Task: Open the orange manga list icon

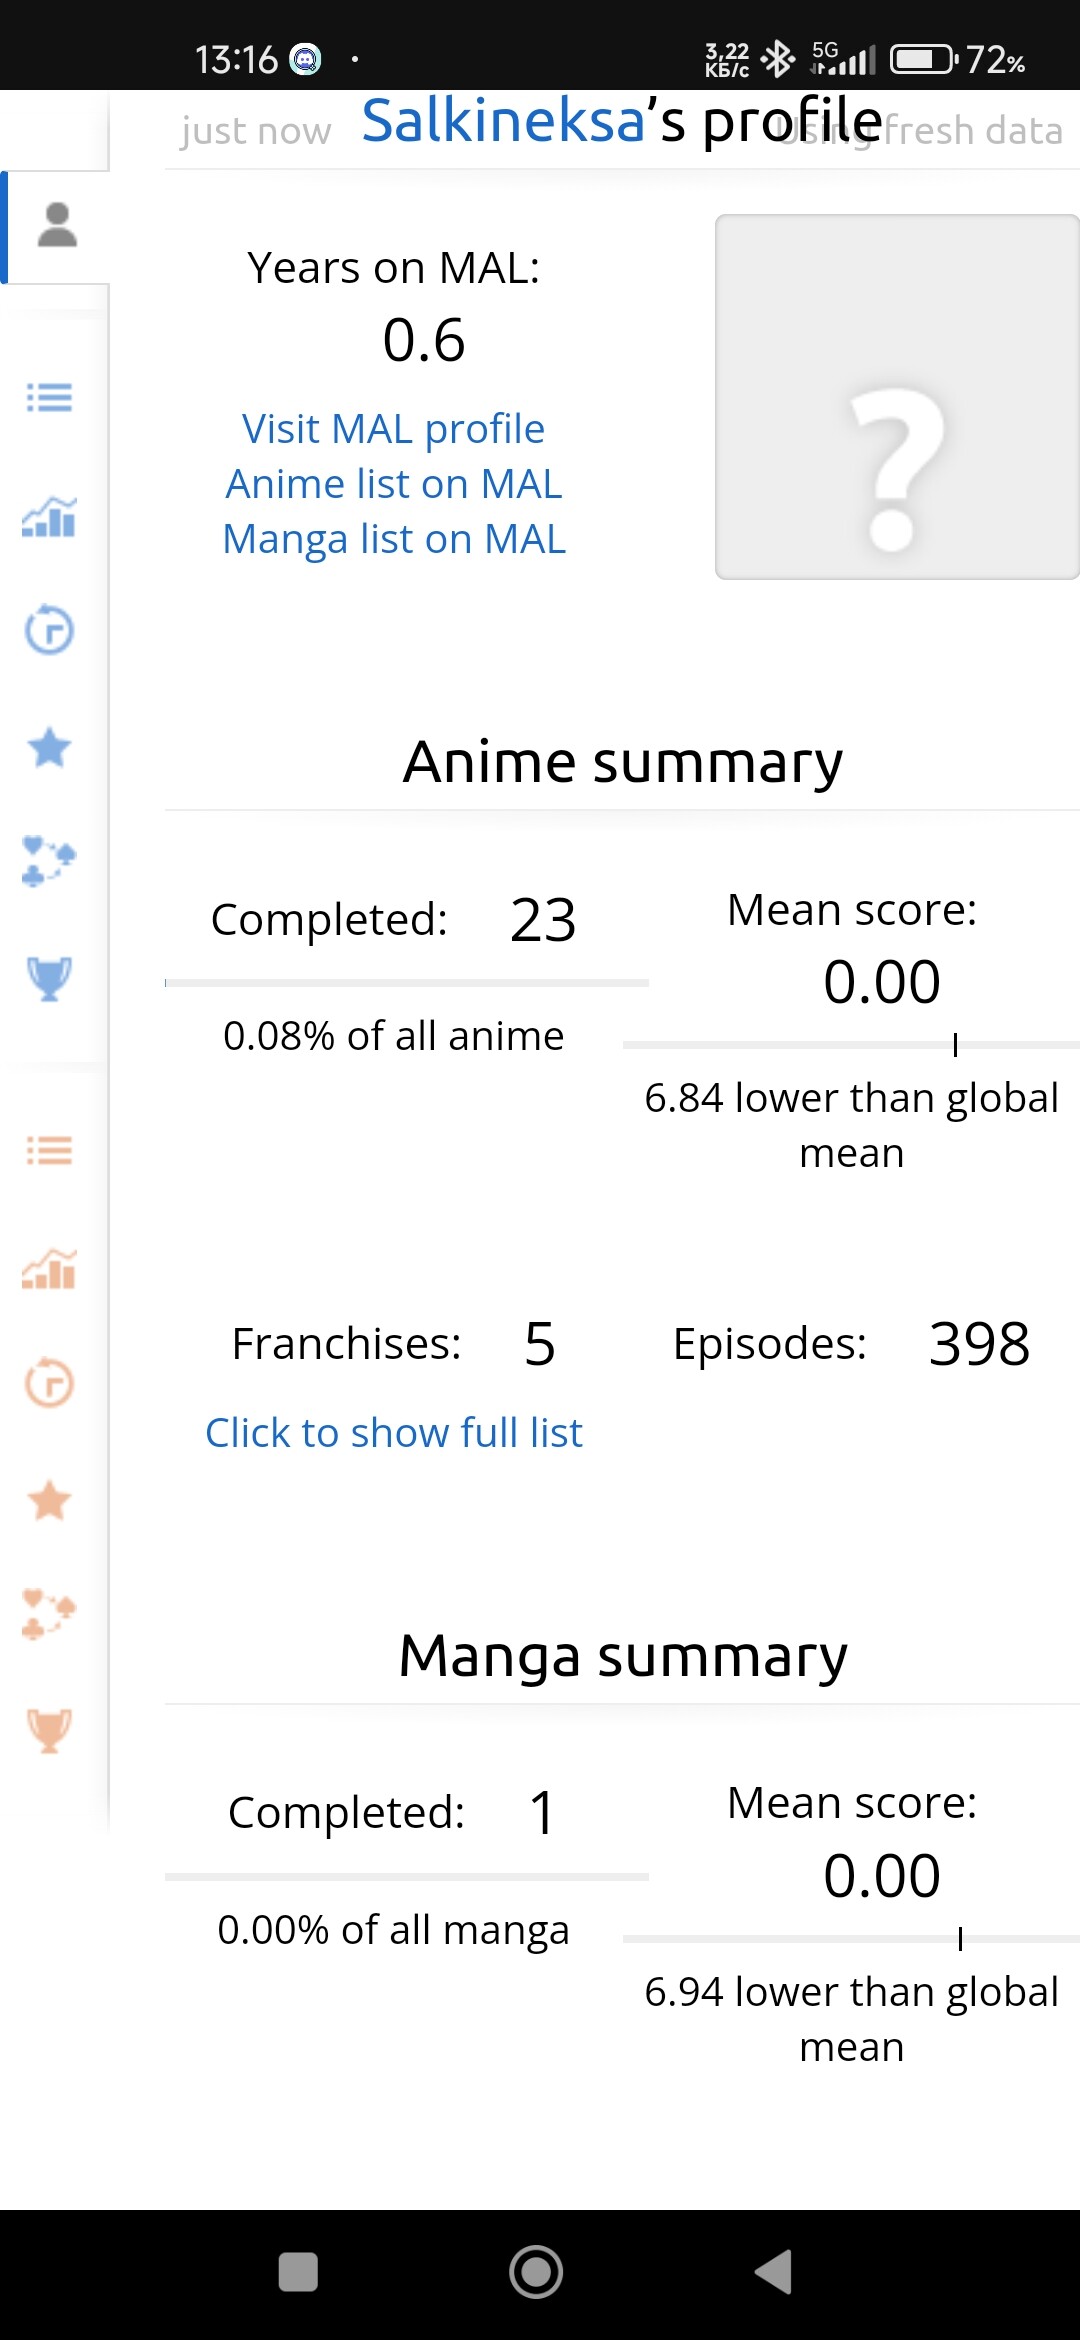Action: click(49, 1150)
